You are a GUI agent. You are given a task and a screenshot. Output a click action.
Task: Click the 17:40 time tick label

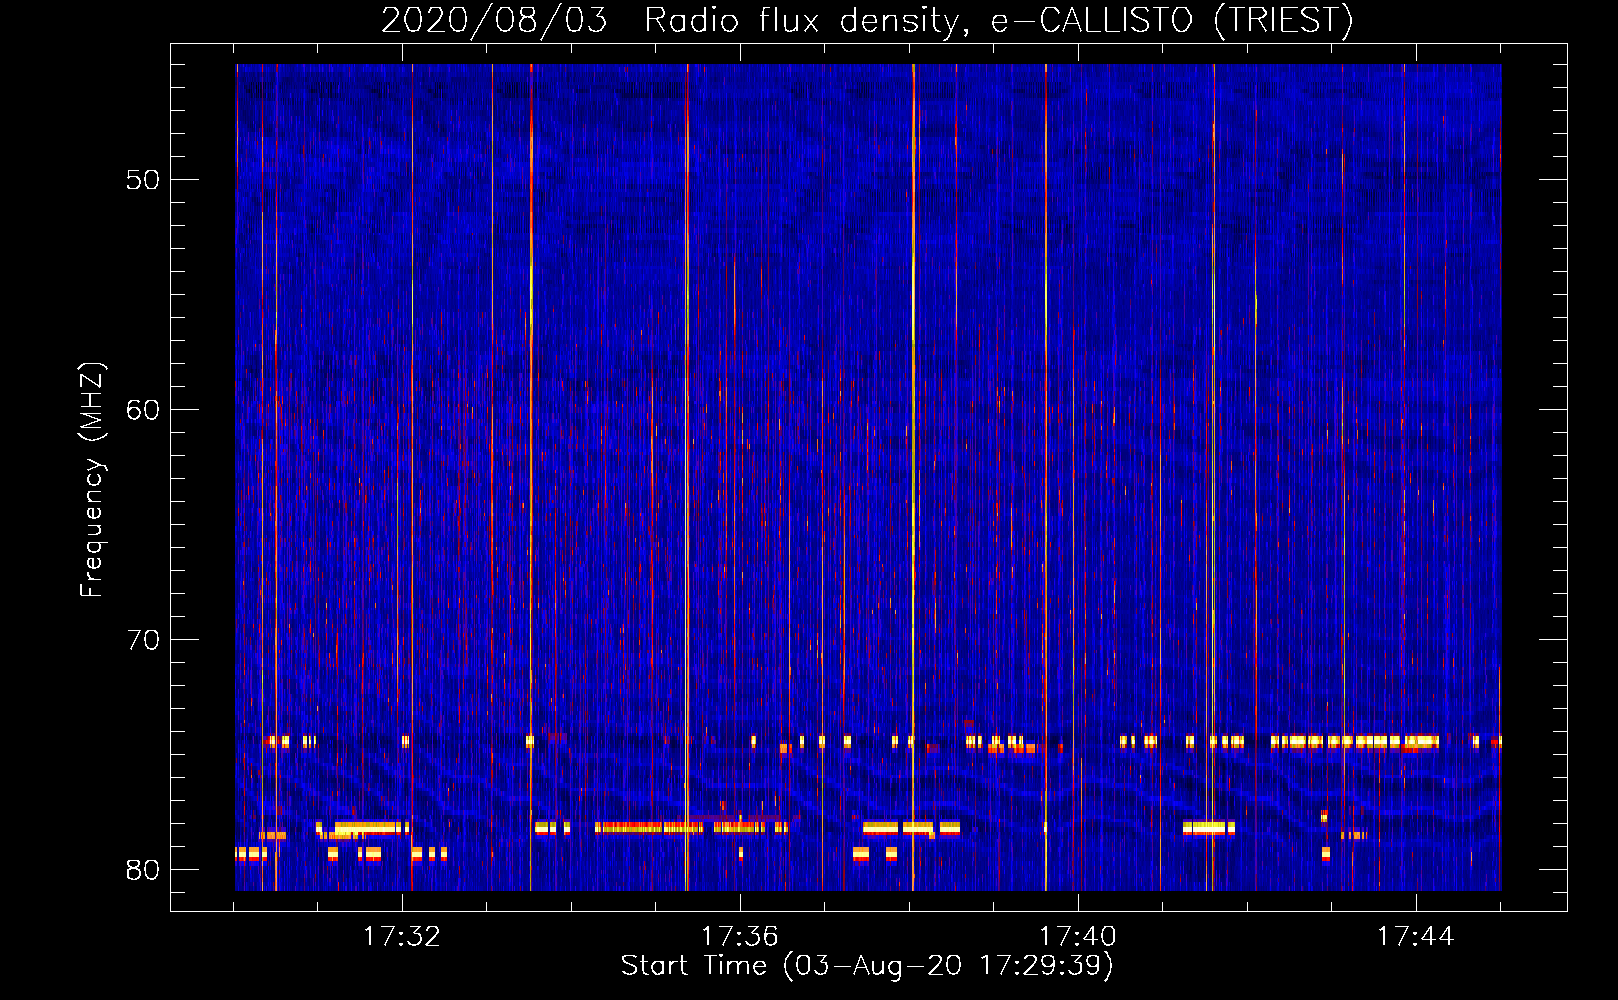coord(1077,937)
